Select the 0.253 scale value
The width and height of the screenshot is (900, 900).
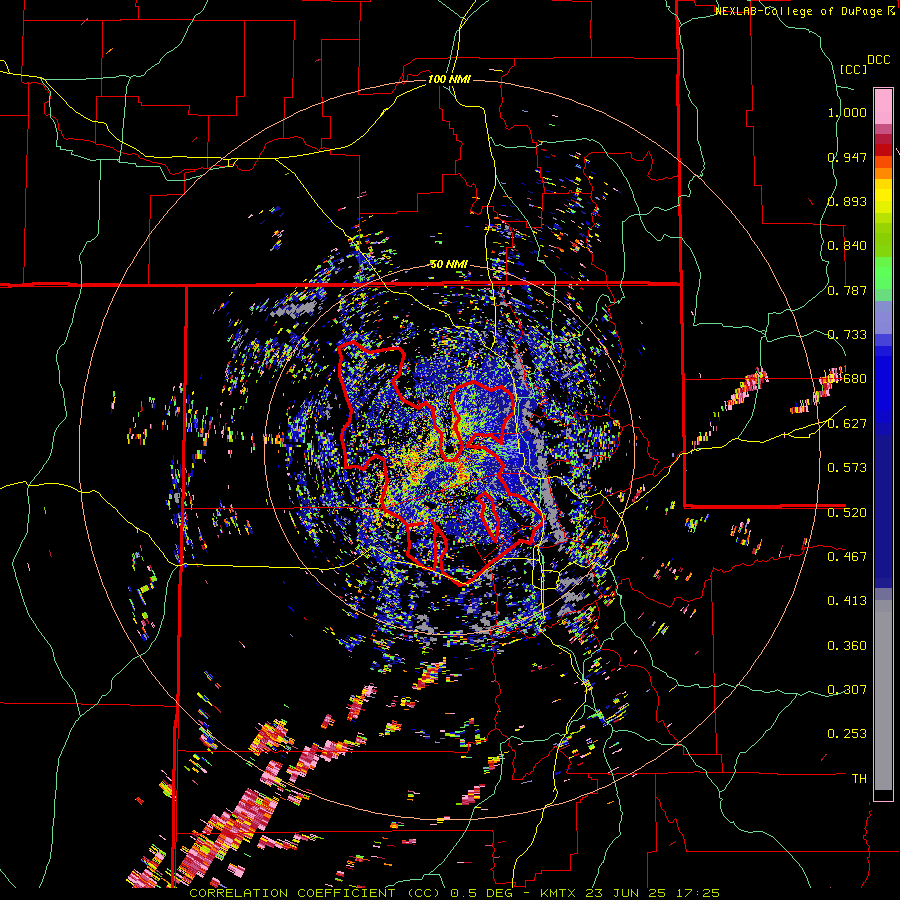click(x=847, y=734)
